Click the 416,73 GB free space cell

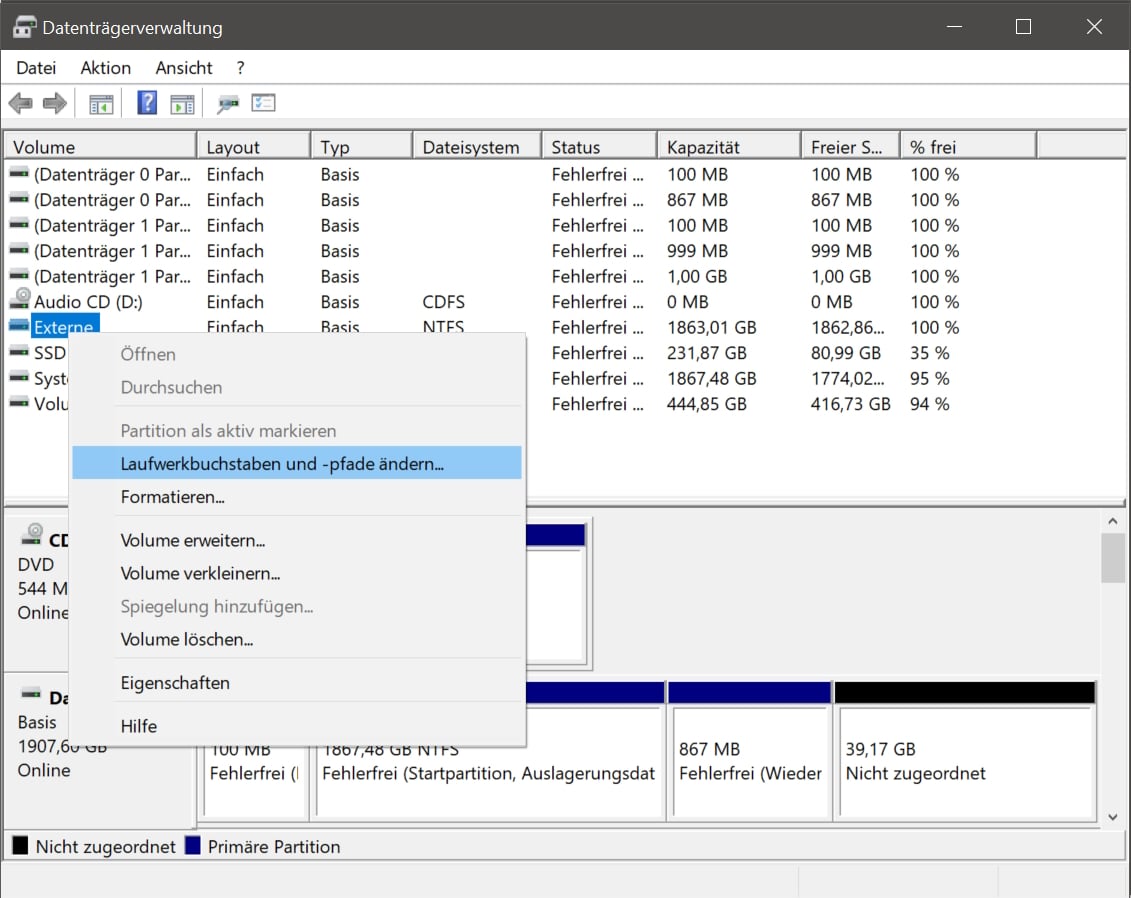point(850,404)
